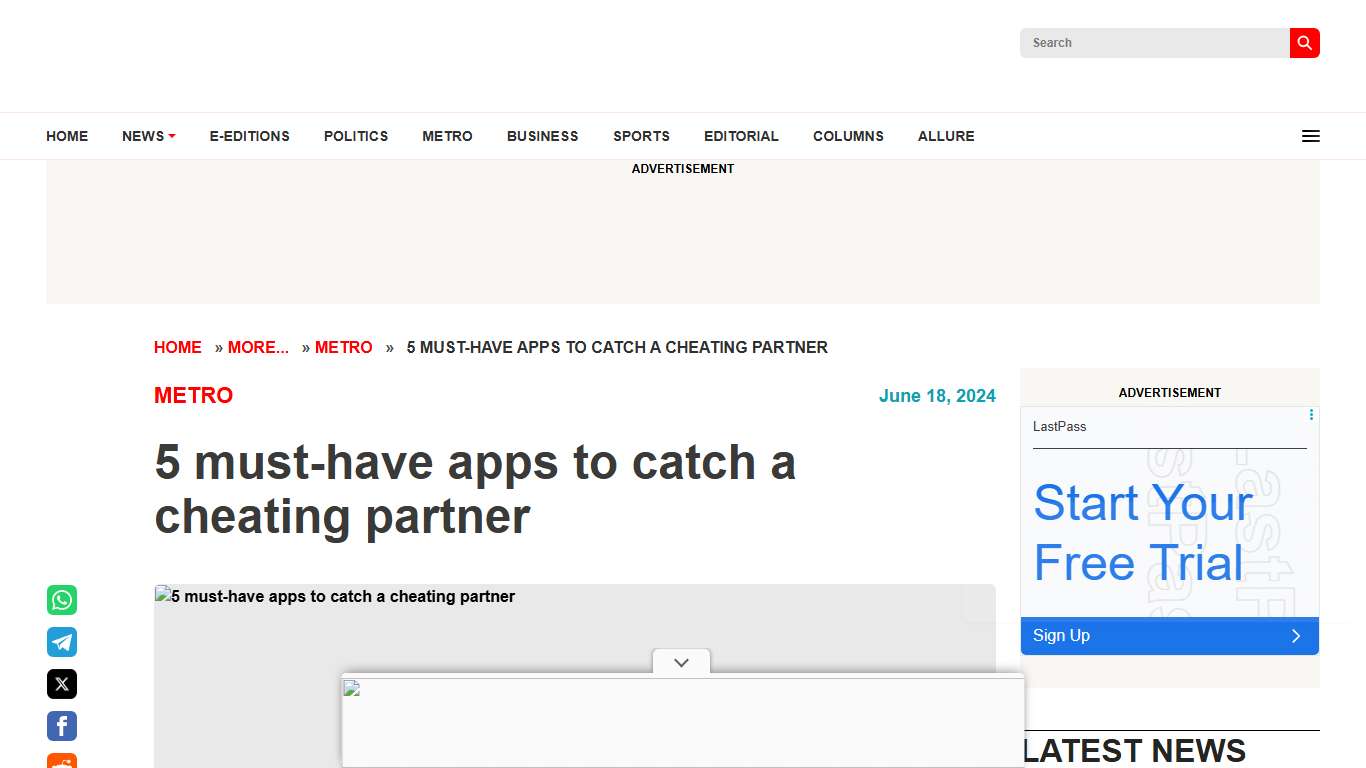This screenshot has height=768, width=1366.
Task: Click the Sign Up button in the ad
Action: click(1061, 635)
